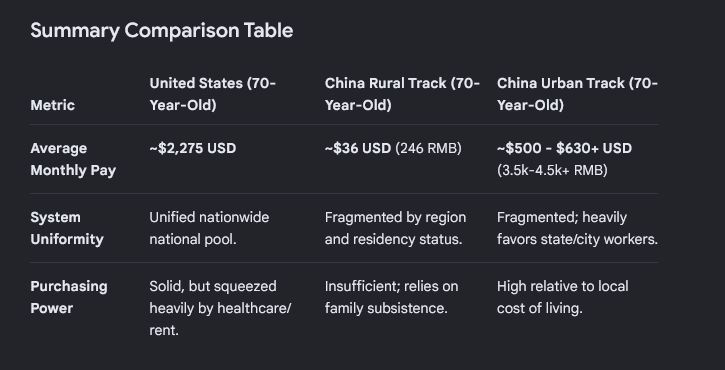Screen dimensions: 725x370
Task: Click Solid, but squeezed heavily by healthcare cell
Action: point(221,308)
